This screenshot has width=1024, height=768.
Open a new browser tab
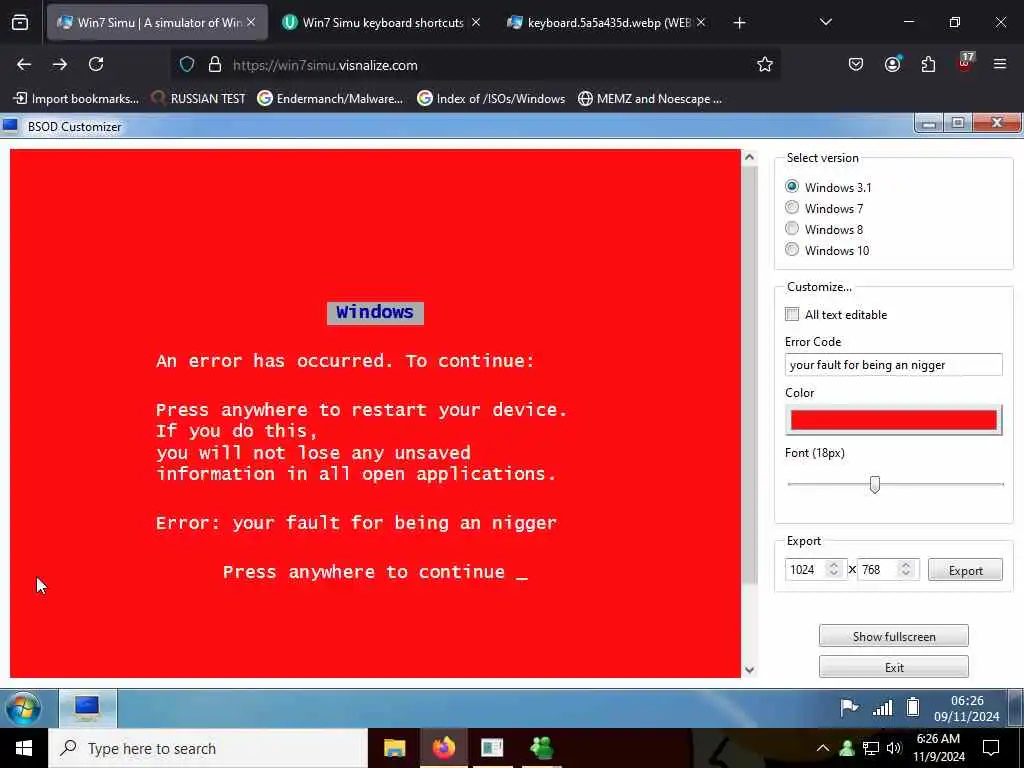click(739, 23)
